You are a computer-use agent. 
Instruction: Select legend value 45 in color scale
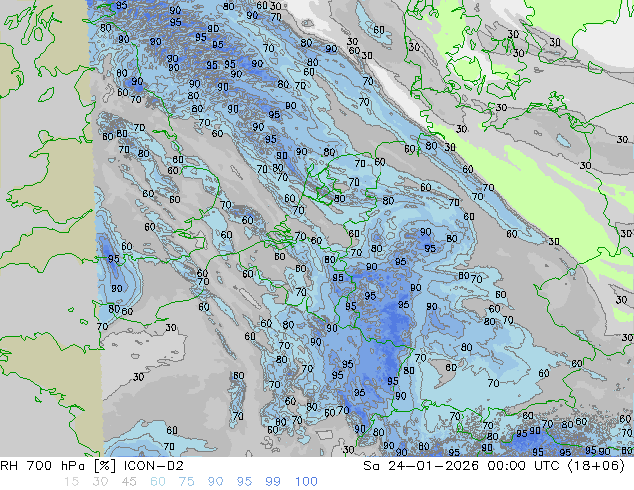pyautogui.click(x=129, y=482)
